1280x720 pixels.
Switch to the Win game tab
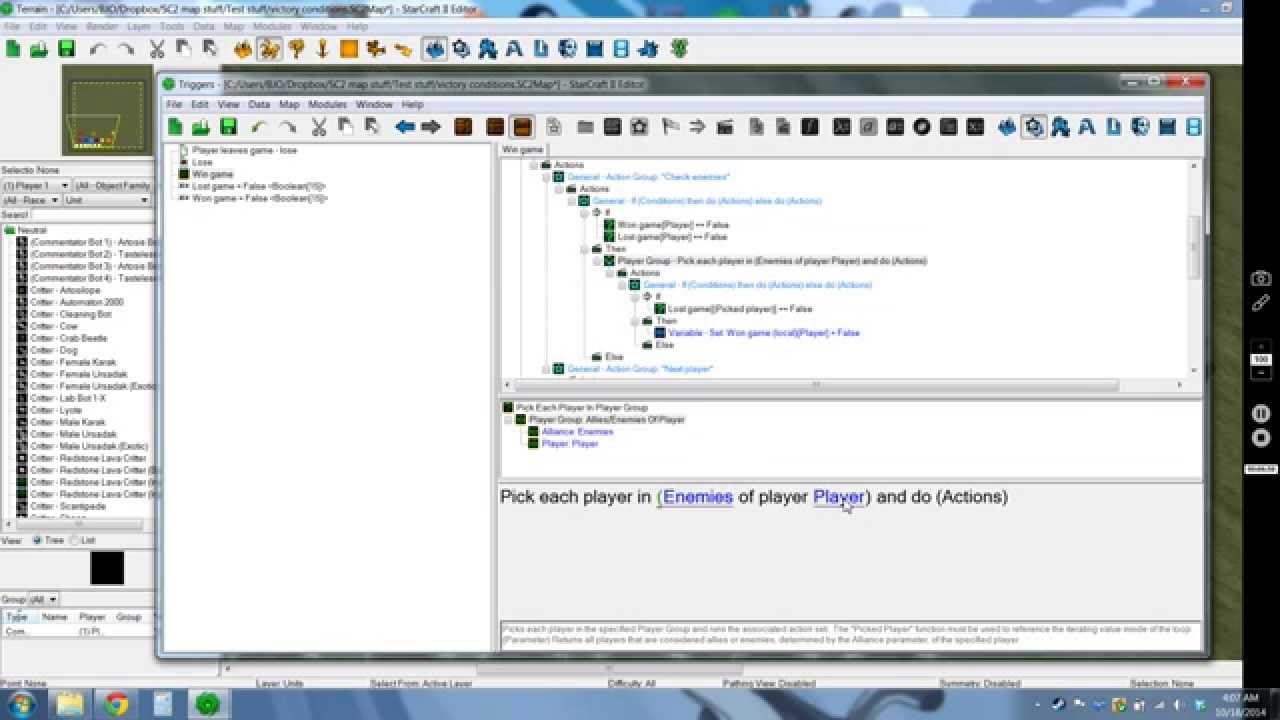(x=522, y=150)
